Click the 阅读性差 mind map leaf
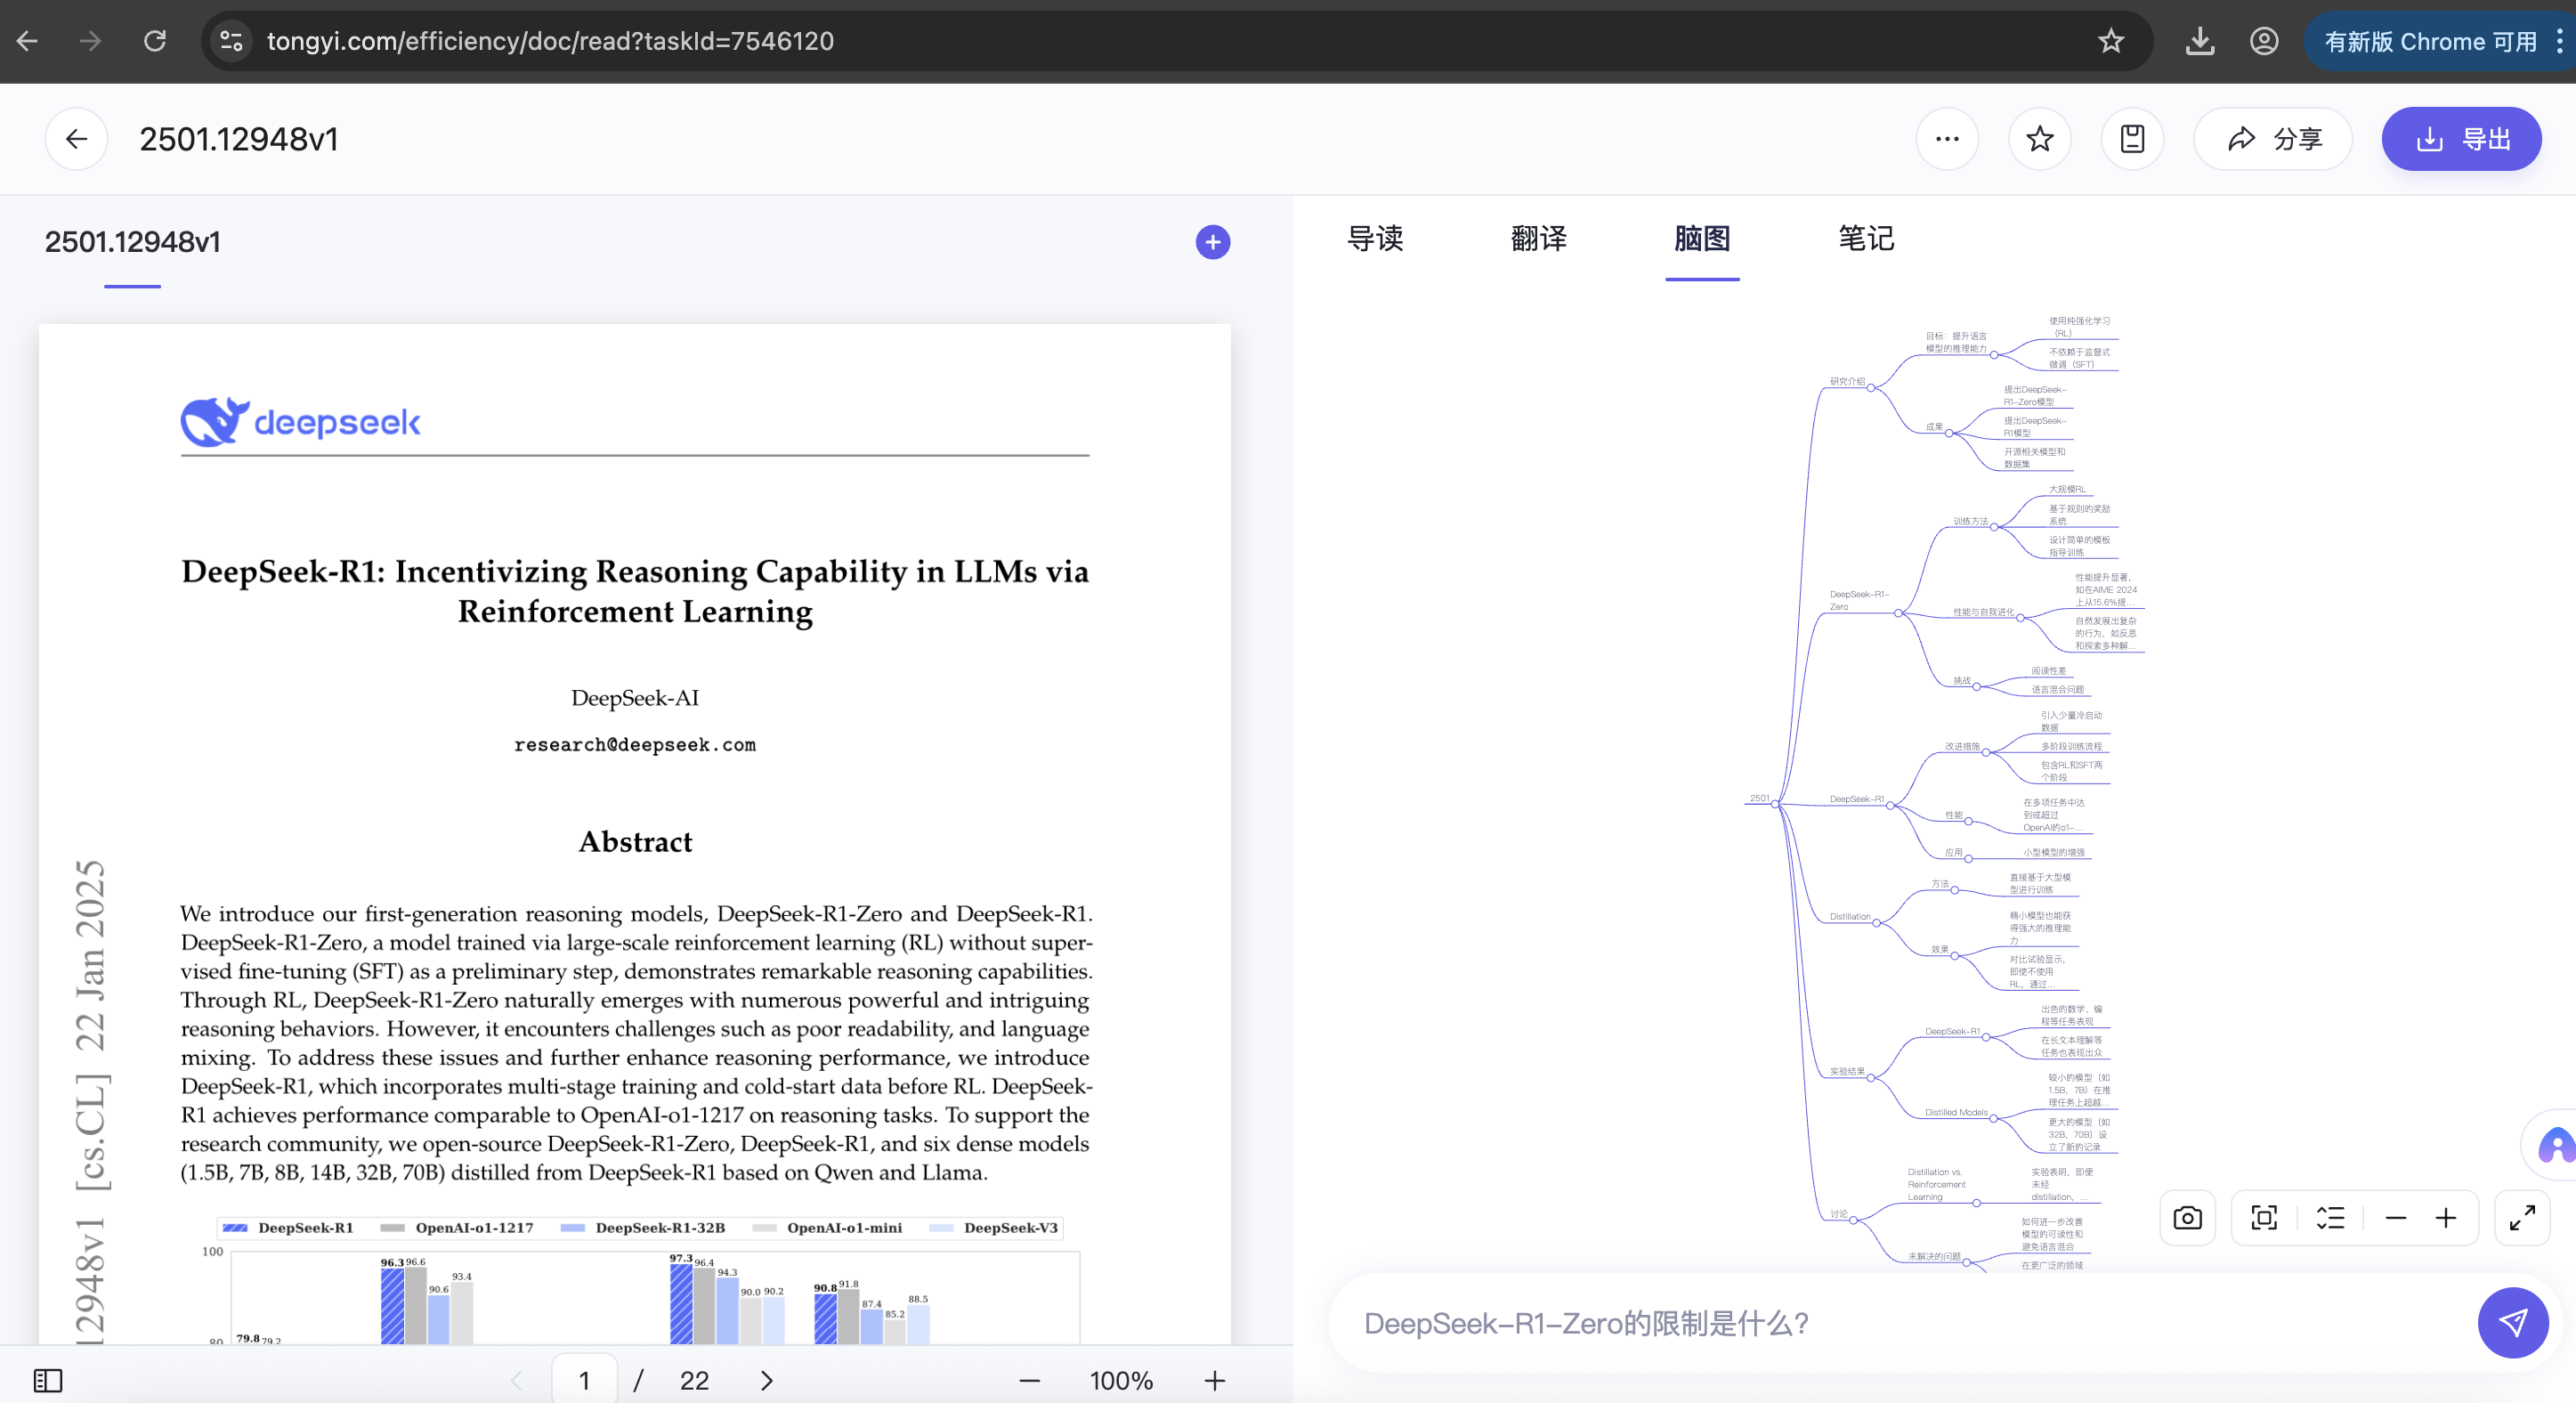The image size is (2576, 1403). (x=2048, y=671)
